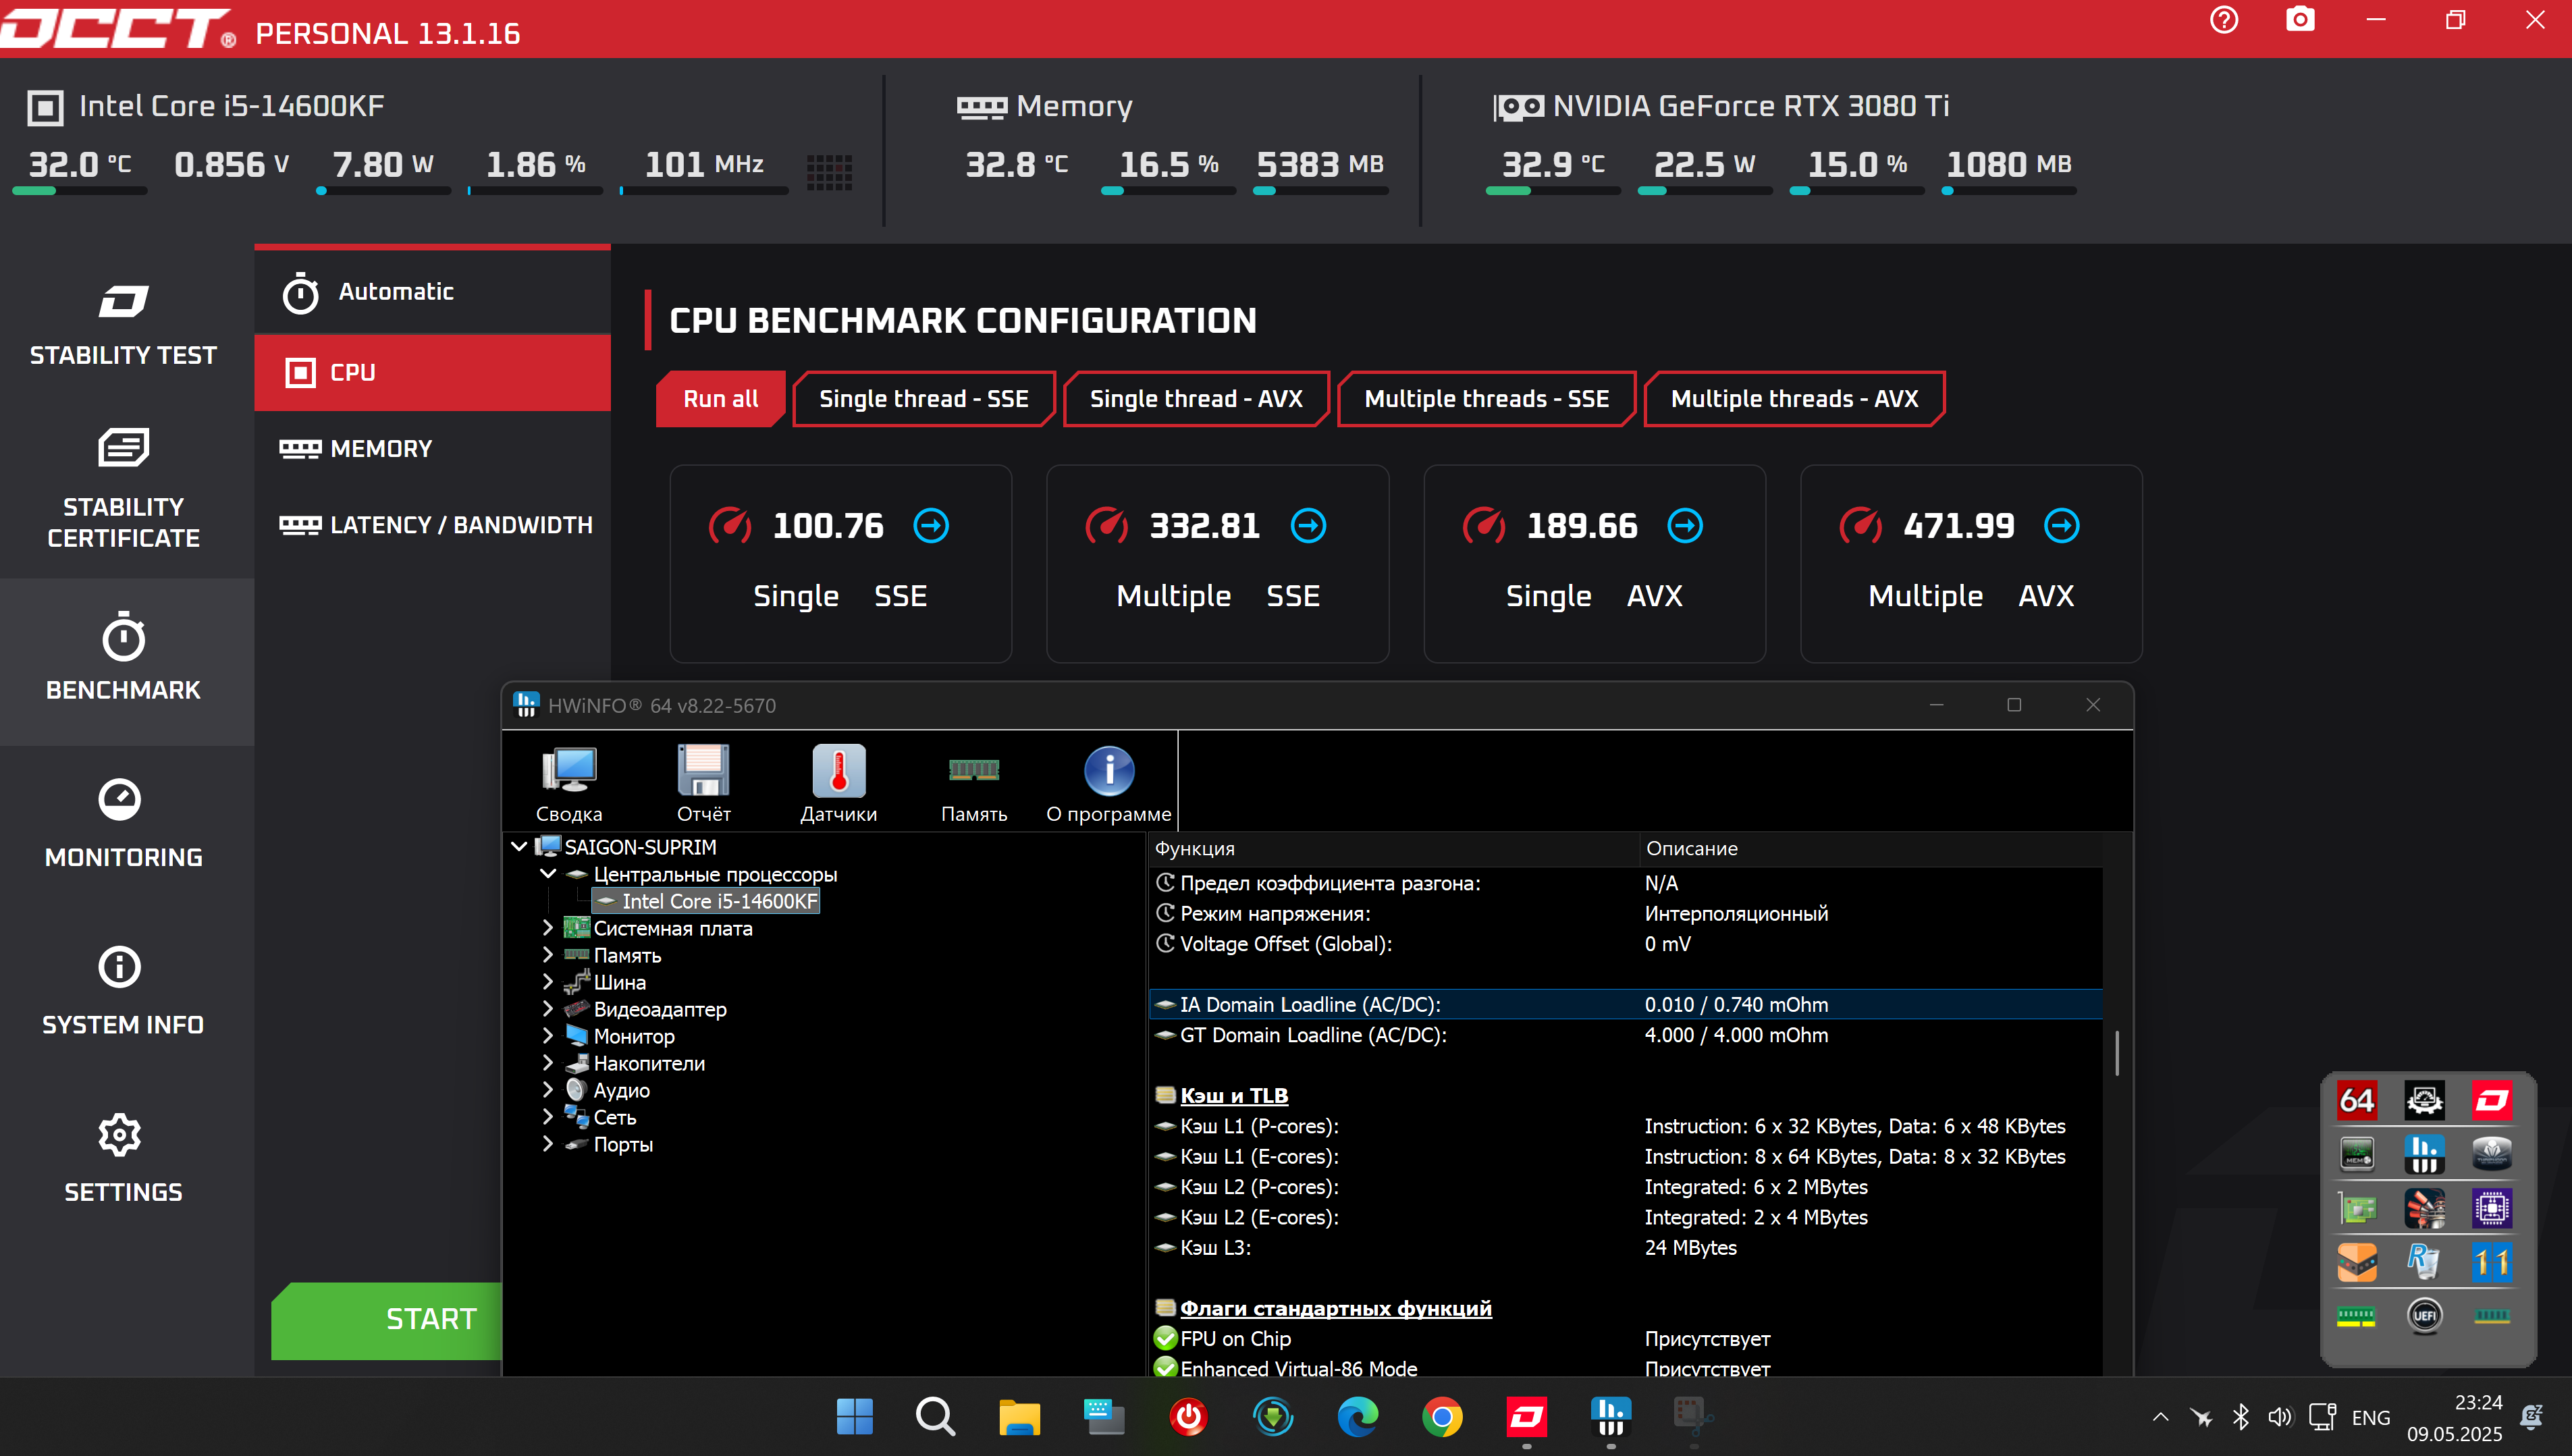
Task: Expand the Системная плата tree node
Action: click(547, 928)
